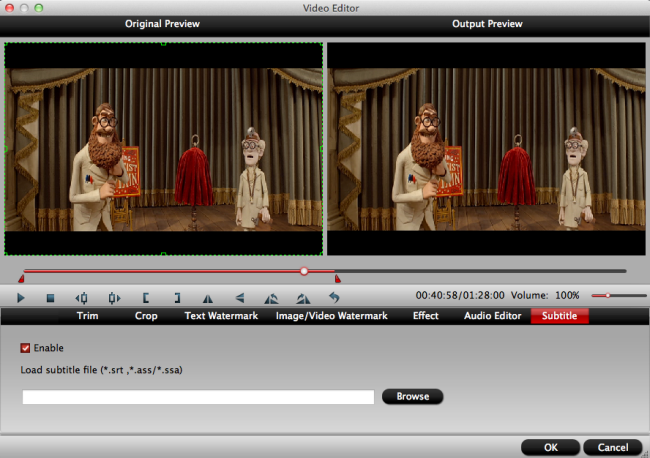Set trim start with left bracket icon
Screen dimensions: 650x458
point(146,298)
